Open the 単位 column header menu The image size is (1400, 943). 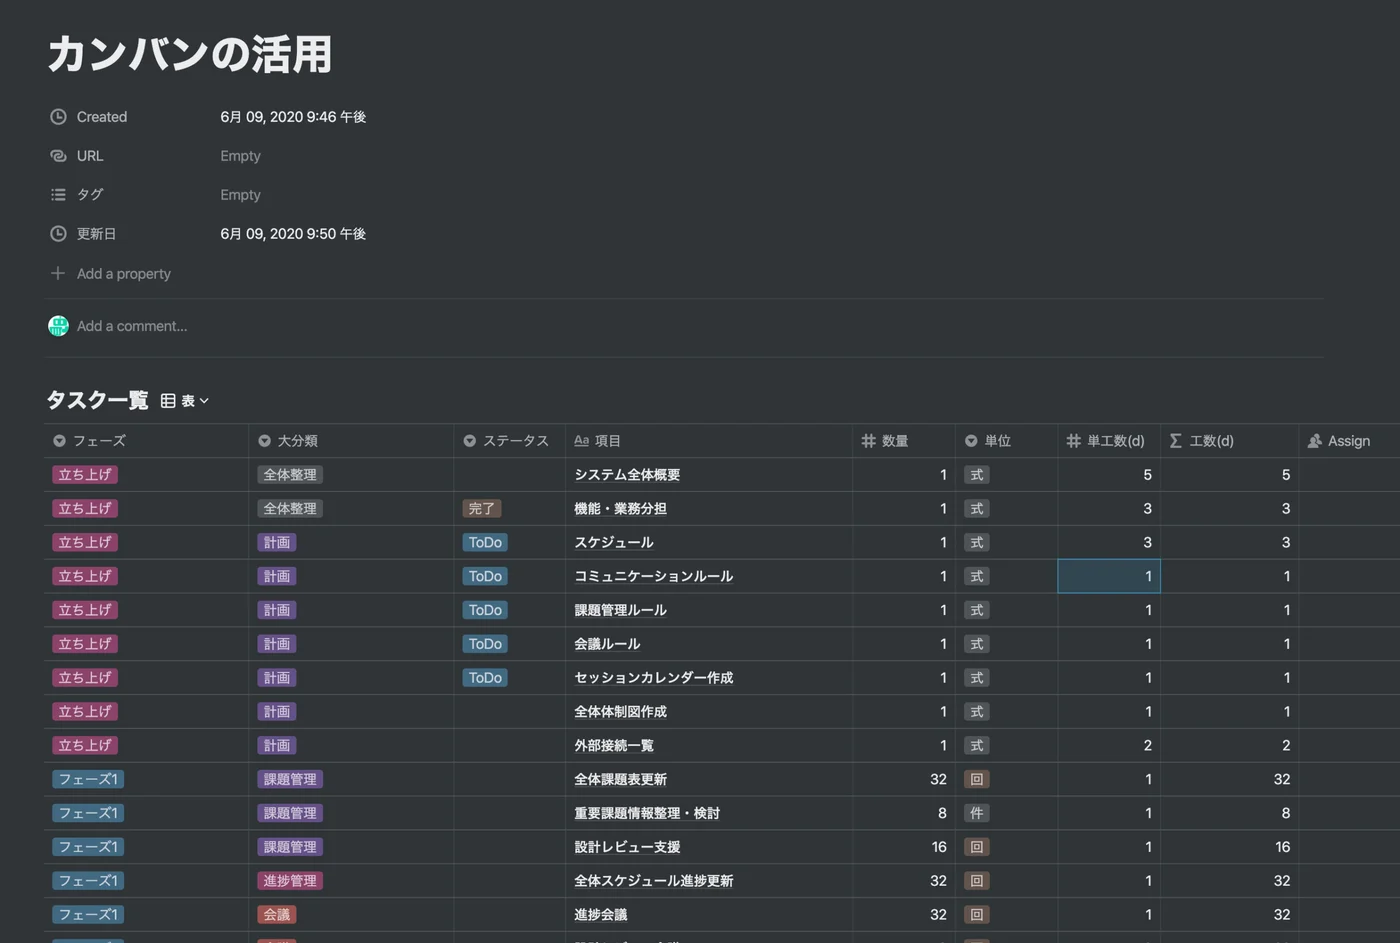click(1006, 441)
